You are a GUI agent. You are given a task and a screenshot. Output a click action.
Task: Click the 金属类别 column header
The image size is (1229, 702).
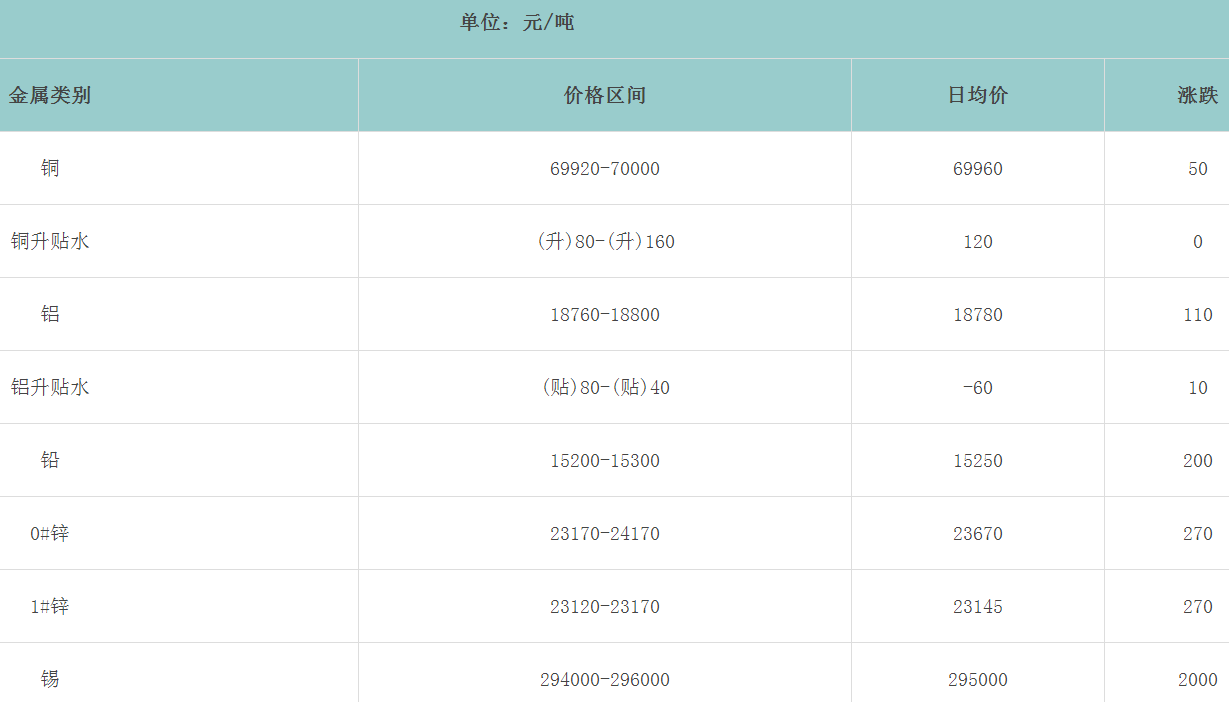50,96
